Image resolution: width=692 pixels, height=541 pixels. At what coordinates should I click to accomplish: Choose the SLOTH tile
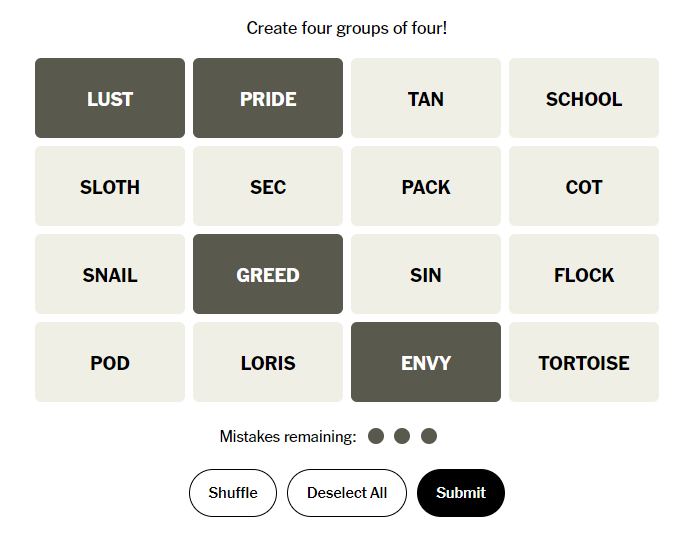tap(110, 186)
